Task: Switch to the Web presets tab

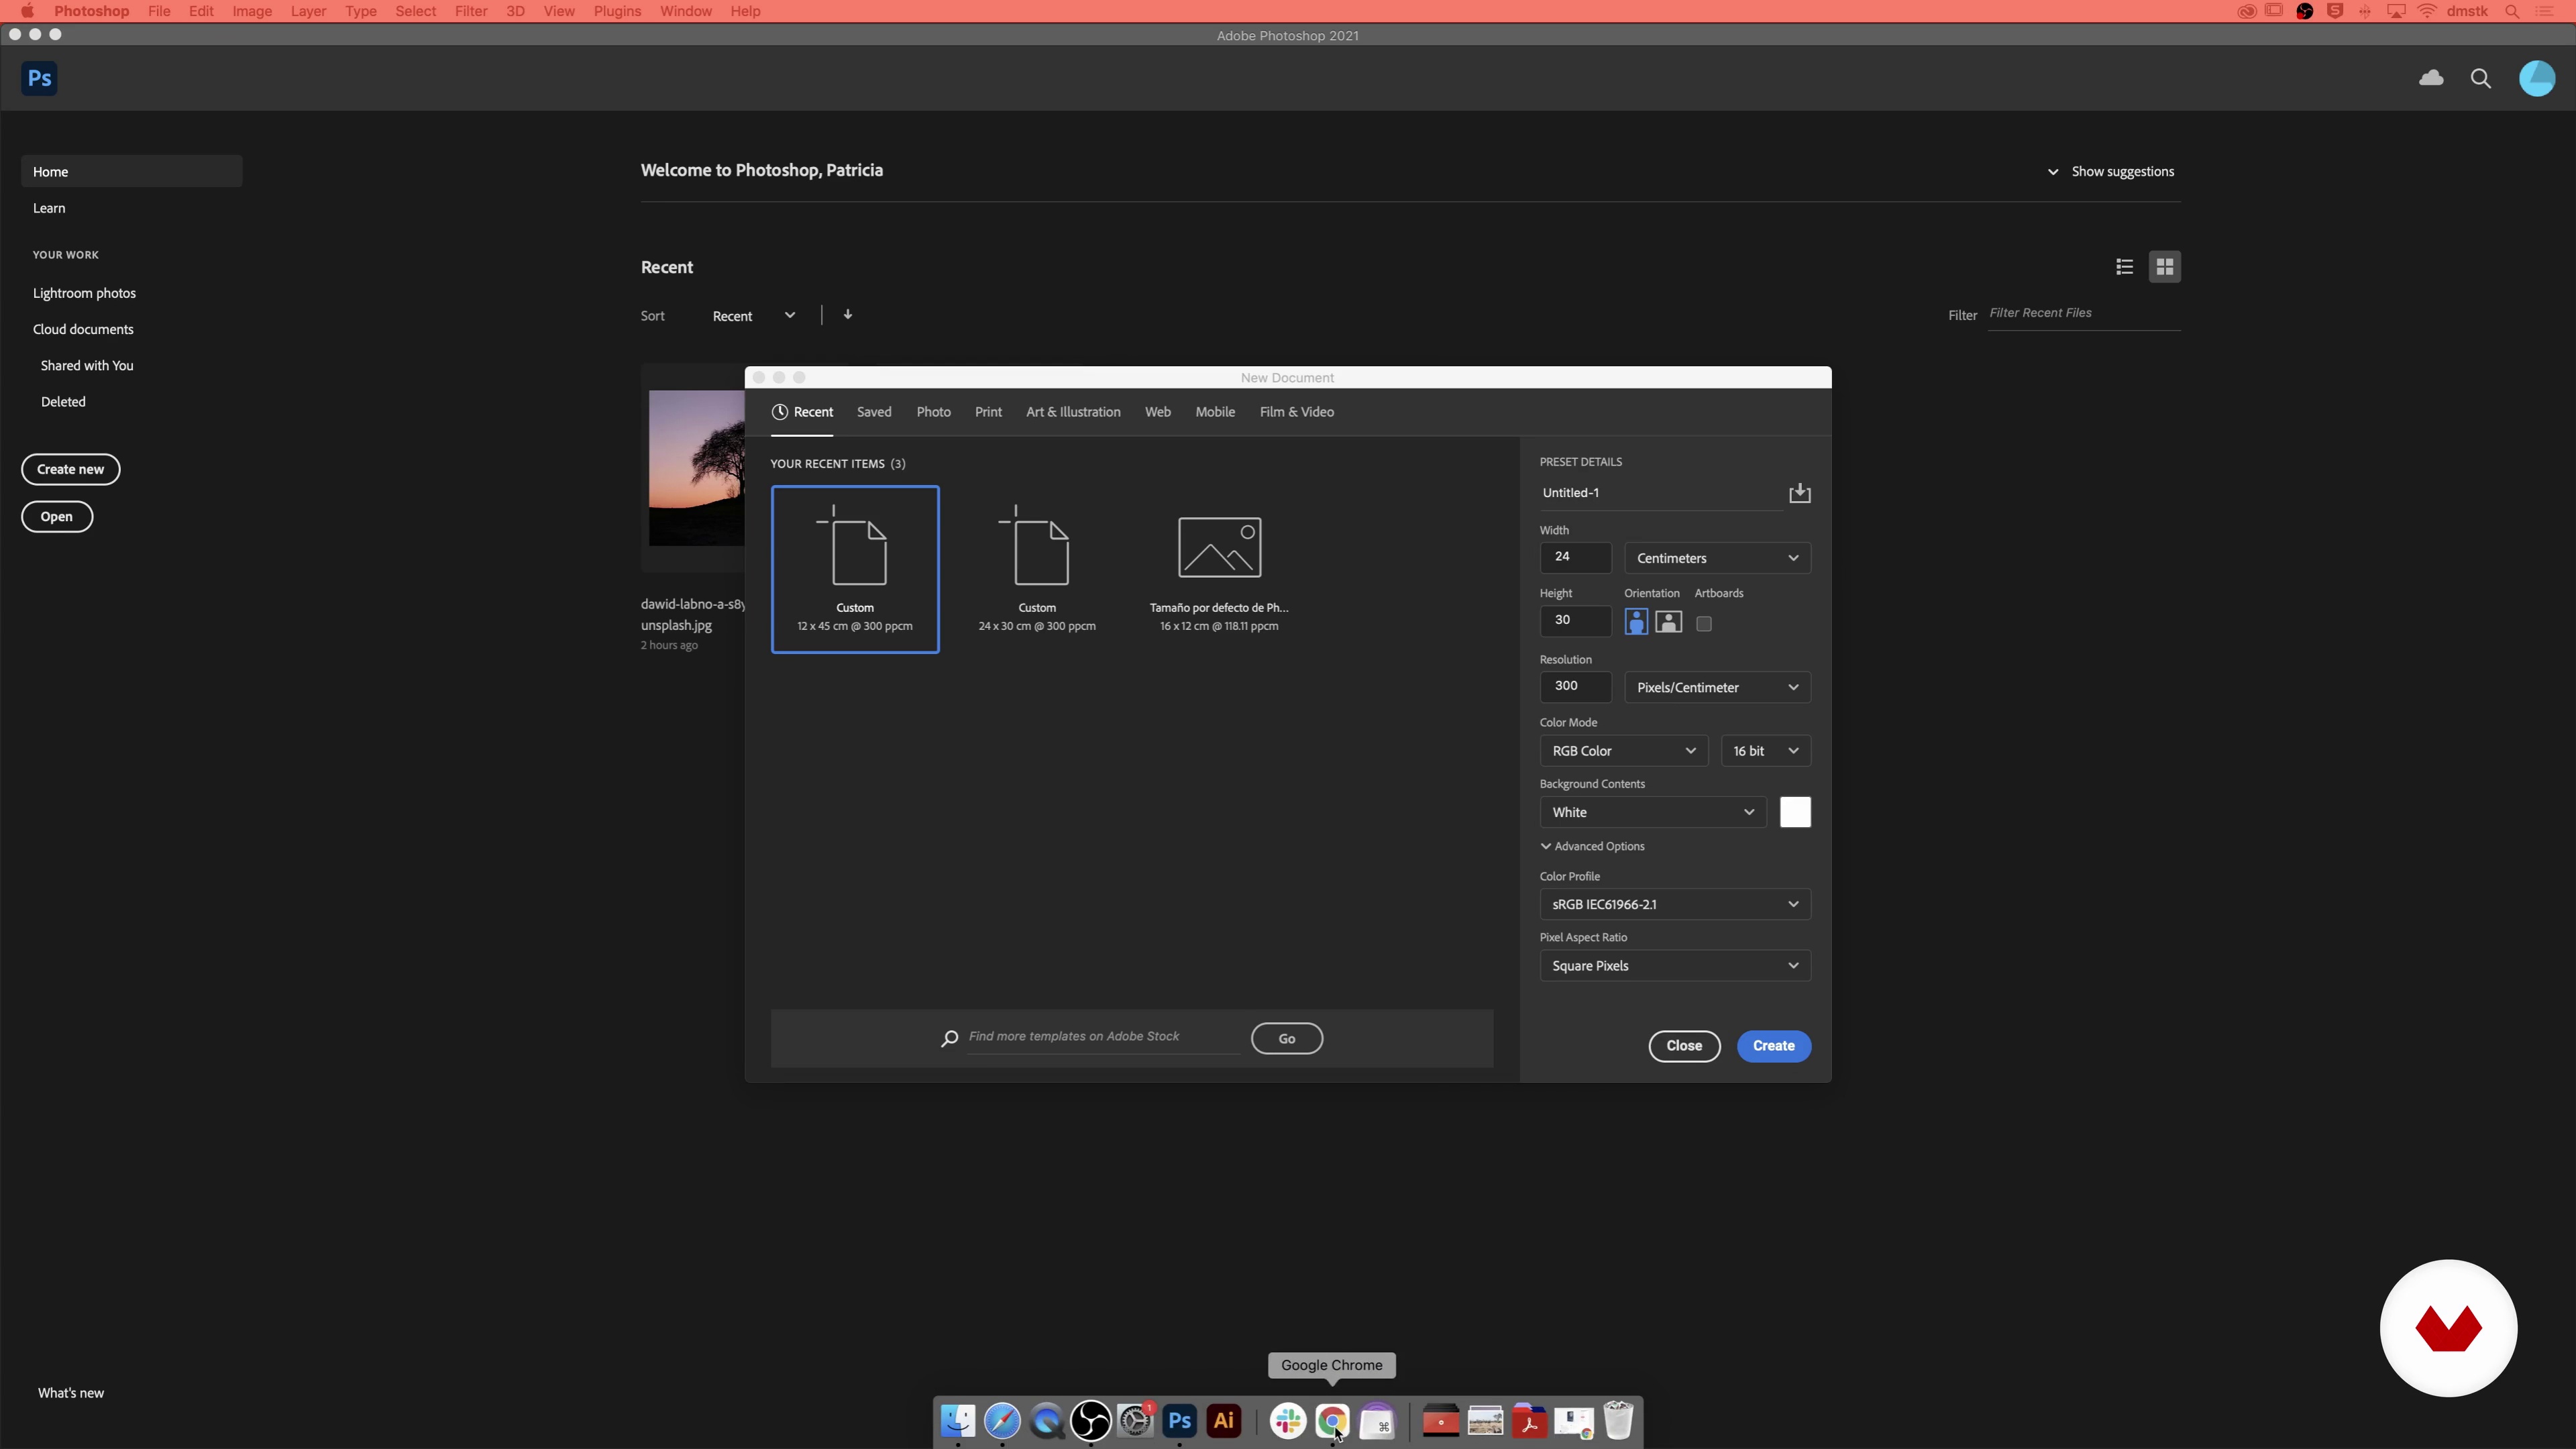Action: pos(1157,412)
